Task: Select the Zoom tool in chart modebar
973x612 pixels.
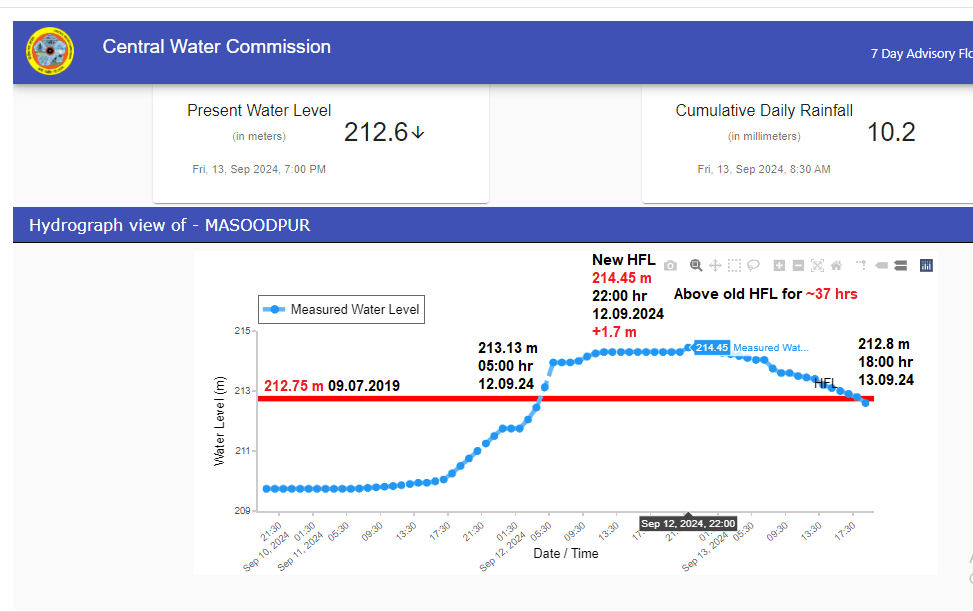Action: click(696, 266)
